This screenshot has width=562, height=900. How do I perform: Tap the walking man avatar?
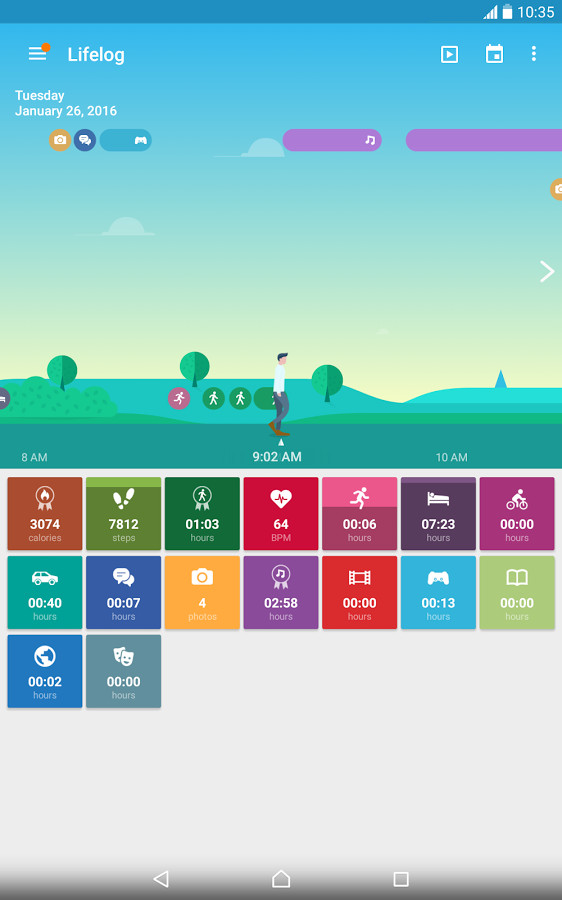tap(280, 394)
